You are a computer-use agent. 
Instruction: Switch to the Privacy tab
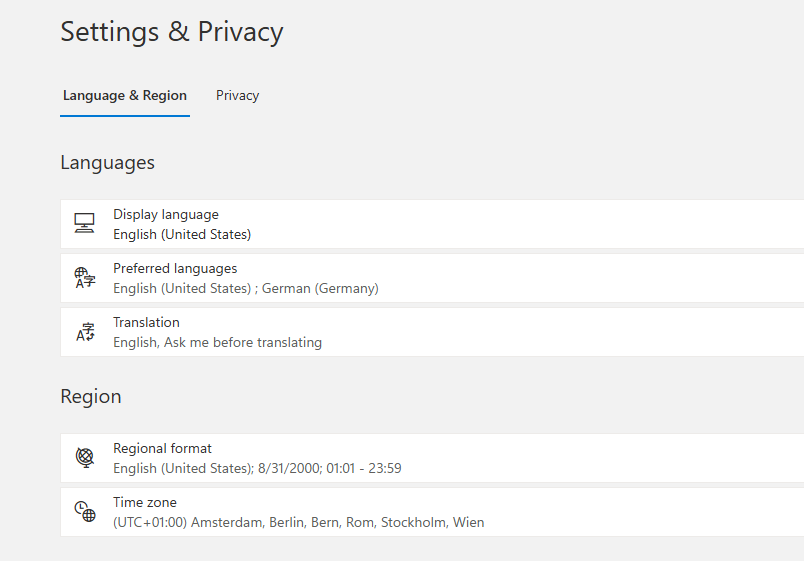[x=237, y=95]
